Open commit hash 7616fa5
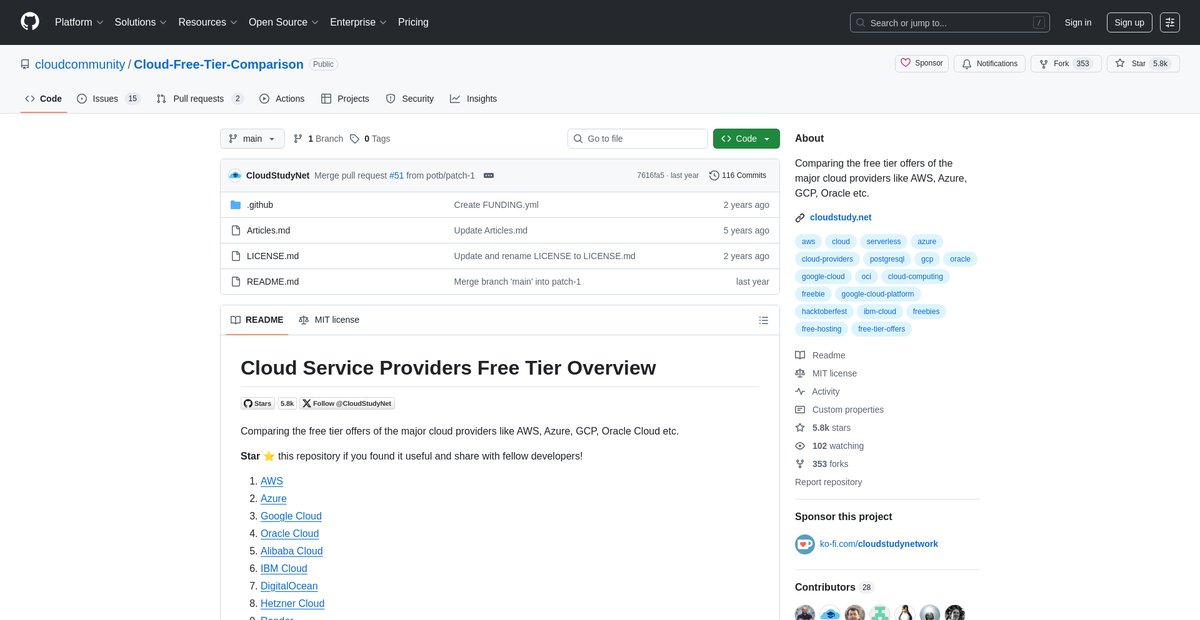The width and height of the screenshot is (1200, 620). (650, 175)
